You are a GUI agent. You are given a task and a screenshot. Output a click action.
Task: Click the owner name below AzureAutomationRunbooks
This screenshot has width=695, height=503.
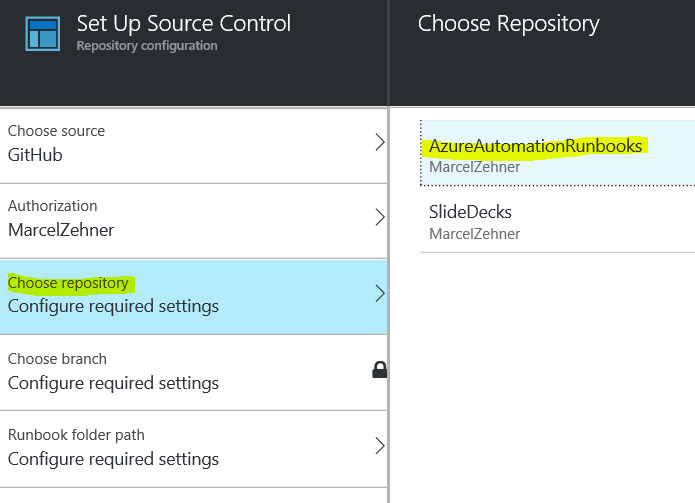tap(474, 167)
